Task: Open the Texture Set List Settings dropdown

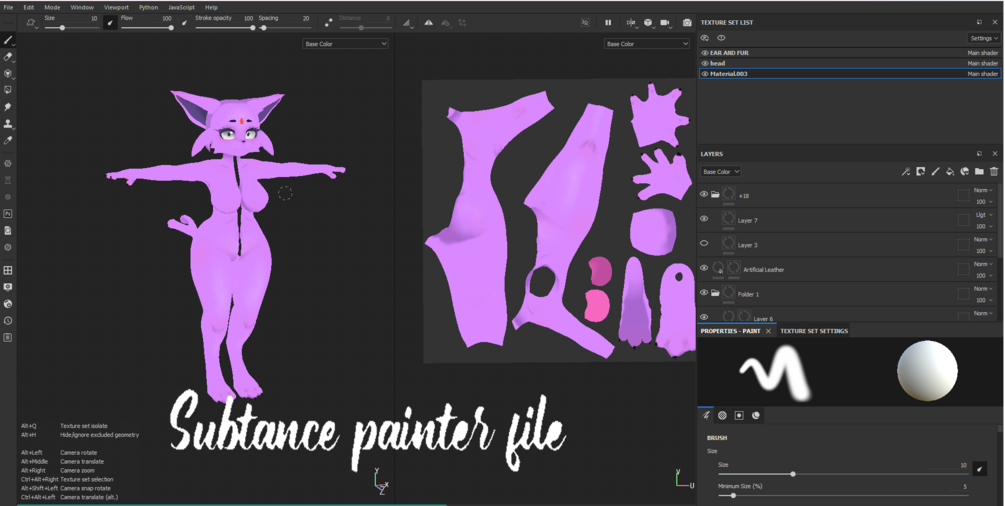Action: coord(984,38)
